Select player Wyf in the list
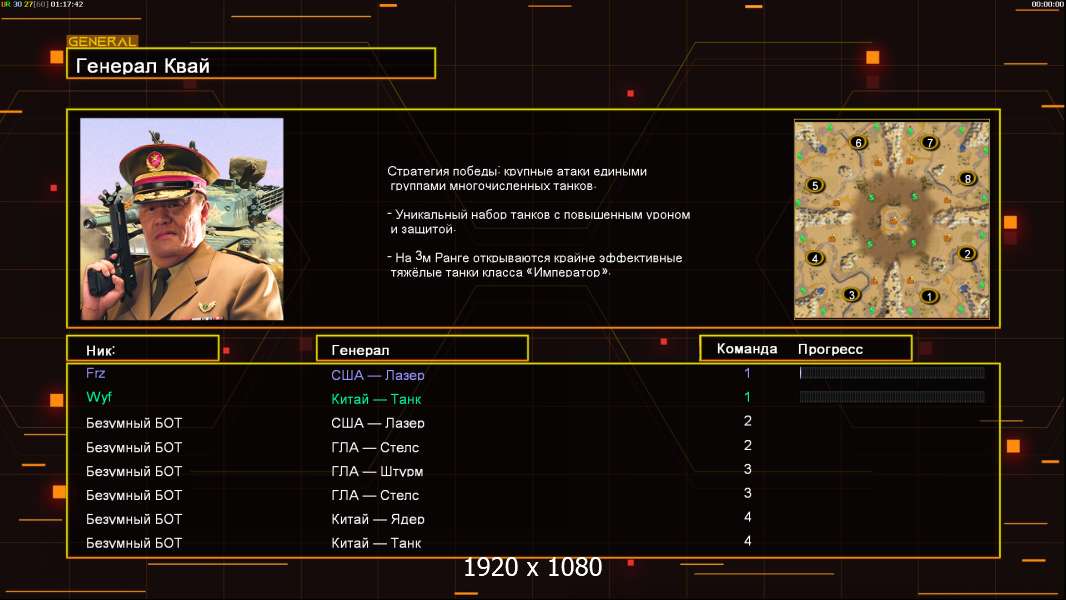Screen dimensions: 1066x600 coord(99,398)
